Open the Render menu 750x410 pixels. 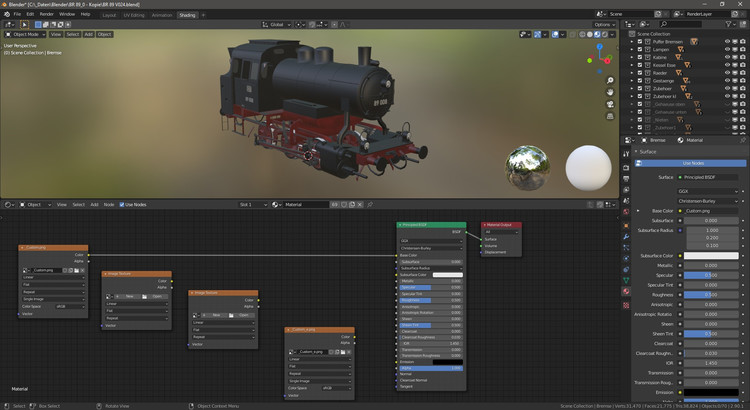click(46, 15)
